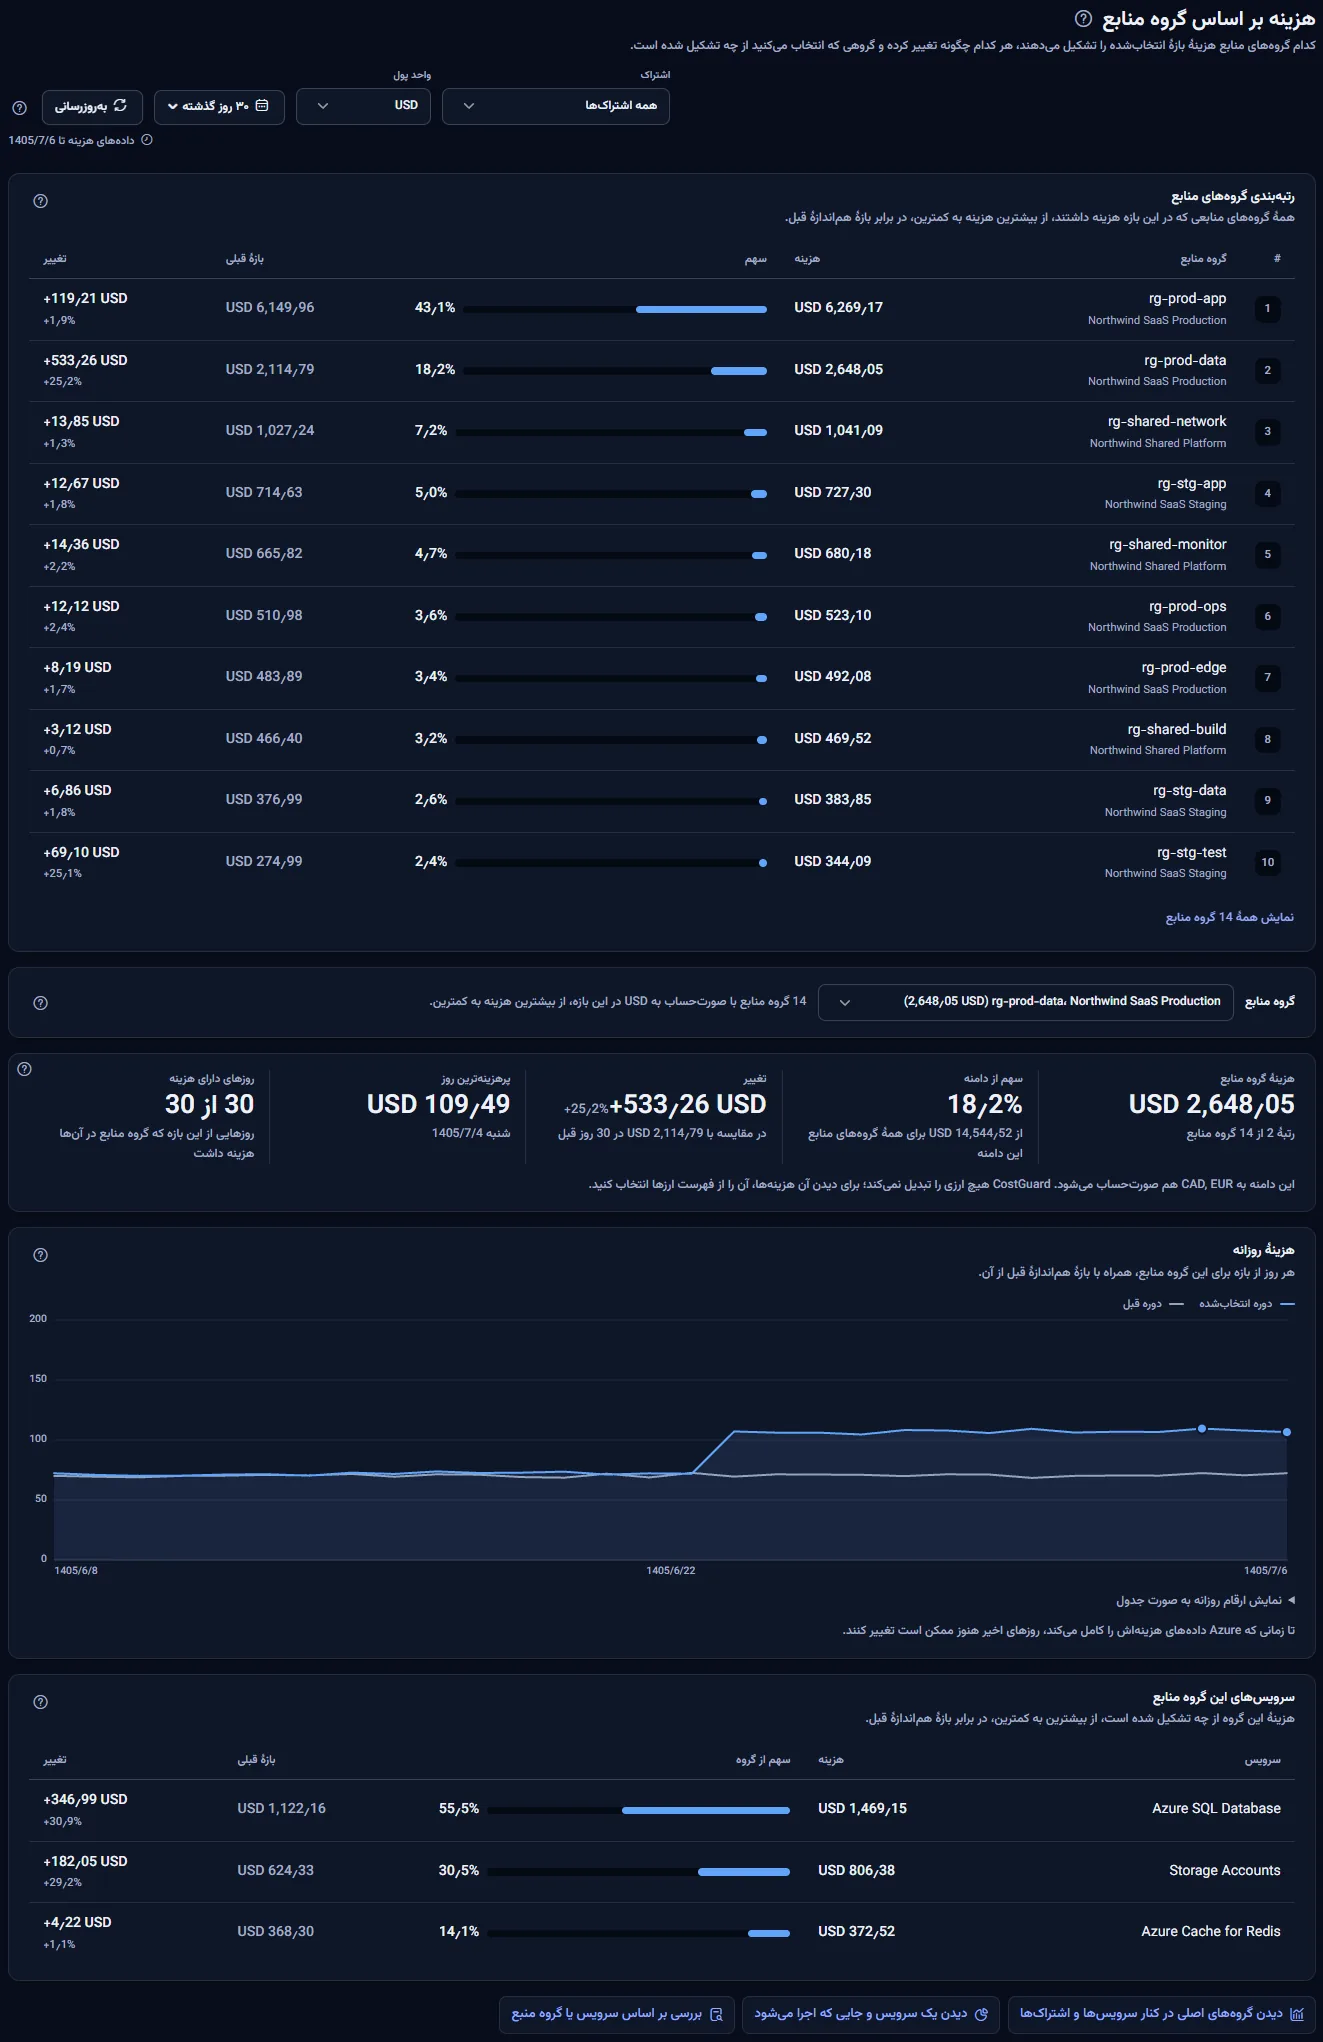This screenshot has width=1323, height=2042.
Task: Click Azure Cache for Redis row
Action: [662, 1932]
